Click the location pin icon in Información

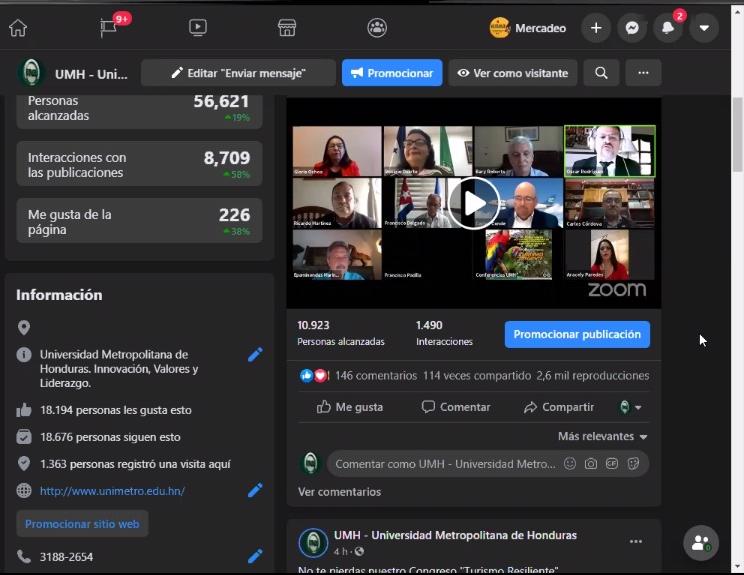(24, 327)
